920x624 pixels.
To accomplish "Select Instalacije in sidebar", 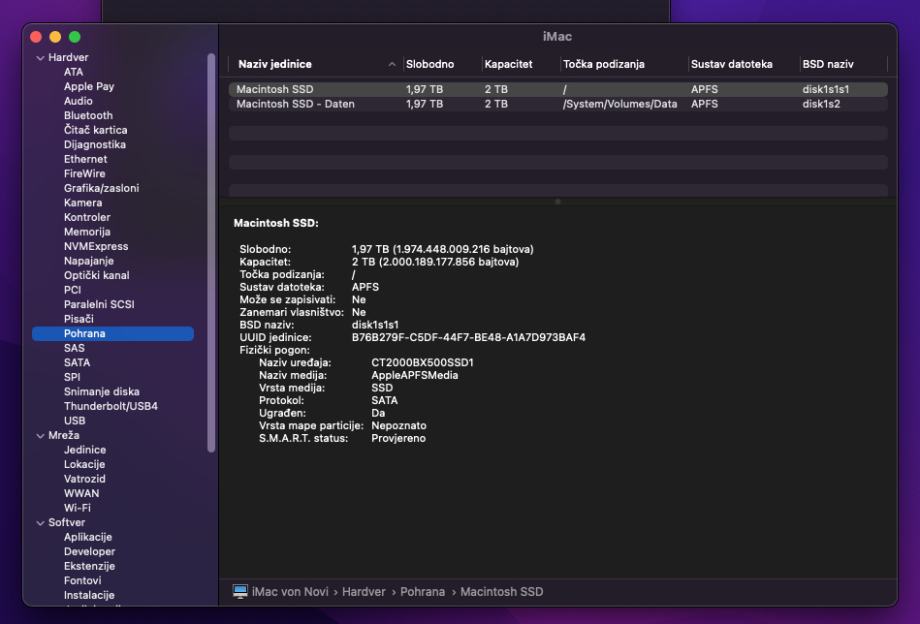I will [89, 595].
